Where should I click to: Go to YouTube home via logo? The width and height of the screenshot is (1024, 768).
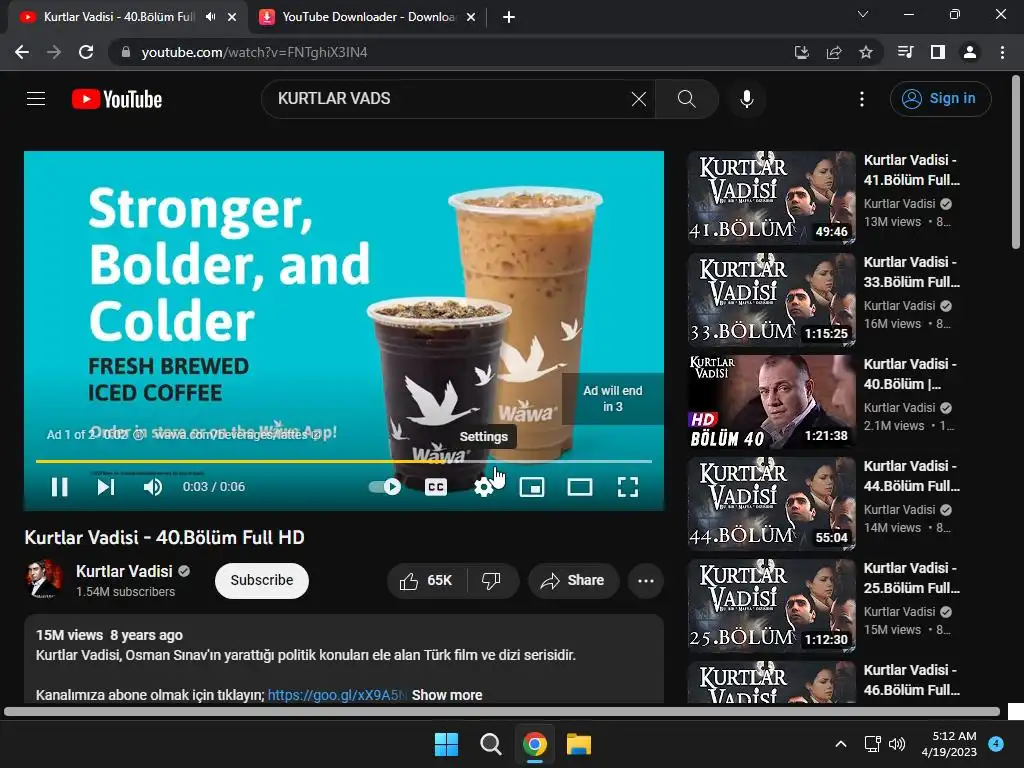click(x=117, y=99)
